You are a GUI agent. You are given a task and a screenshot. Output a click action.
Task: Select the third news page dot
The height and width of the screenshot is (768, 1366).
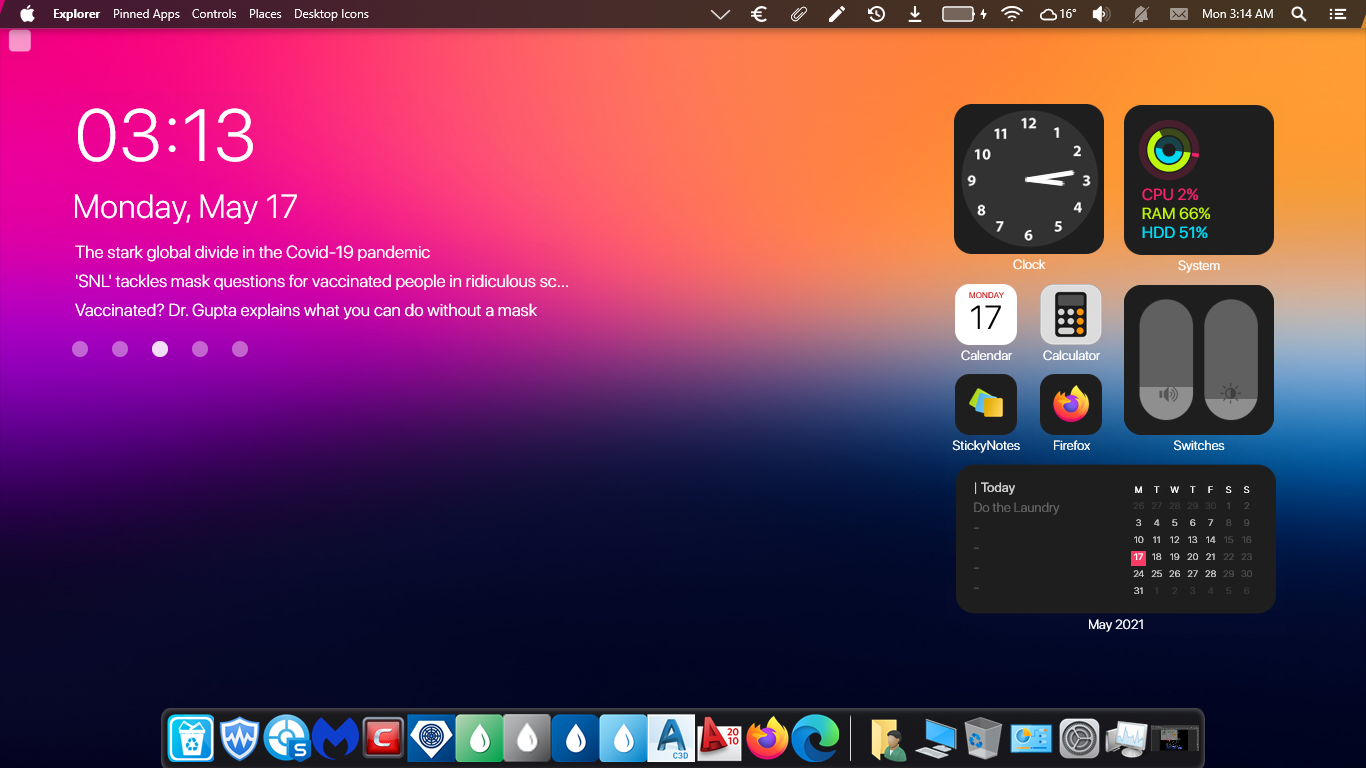click(x=160, y=349)
